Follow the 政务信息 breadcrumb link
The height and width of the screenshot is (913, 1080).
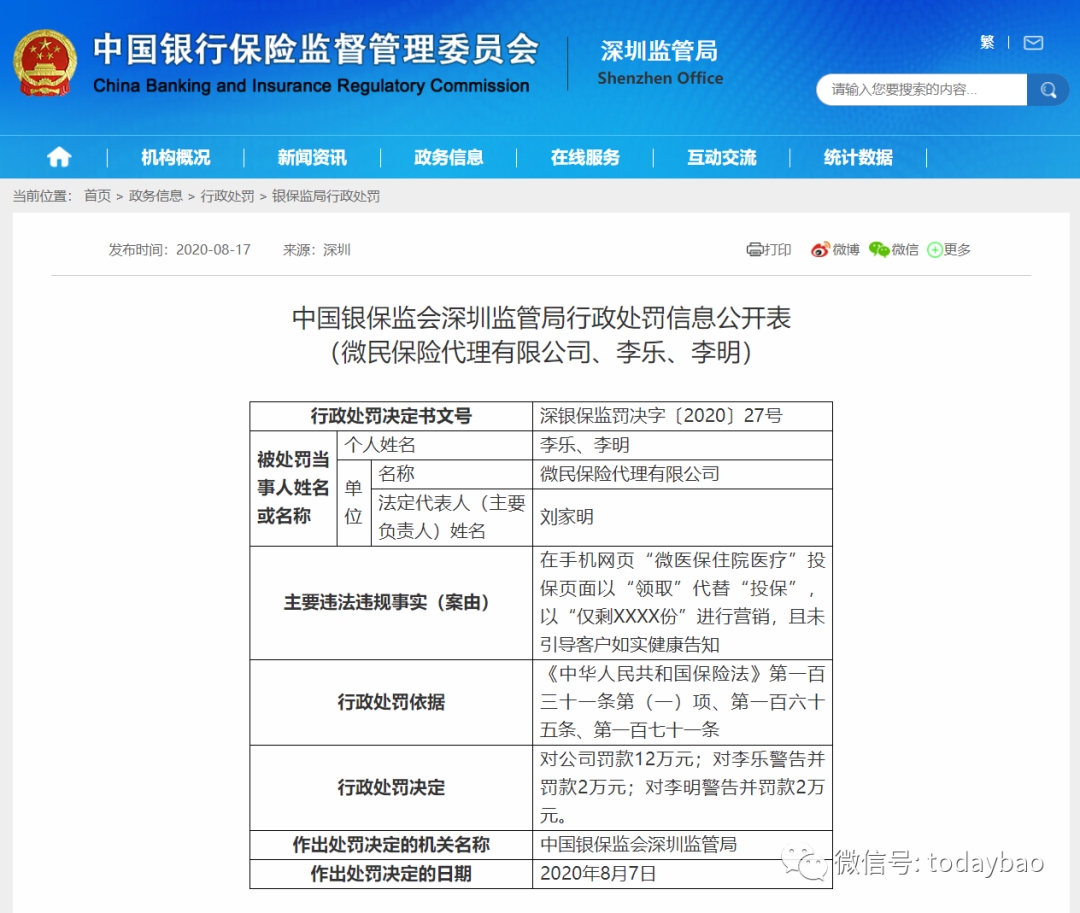pyautogui.click(x=156, y=196)
